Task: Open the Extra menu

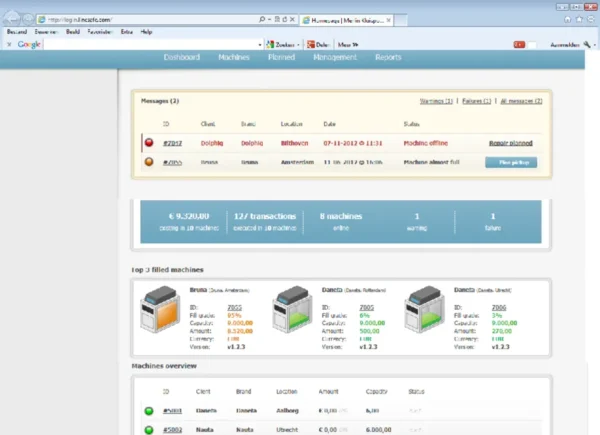Action: tap(127, 32)
